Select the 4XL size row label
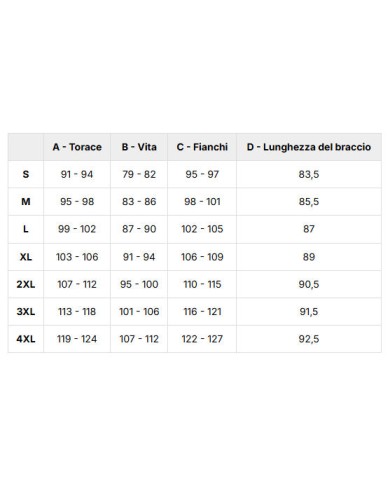The image size is (390, 484). pyautogui.click(x=26, y=339)
